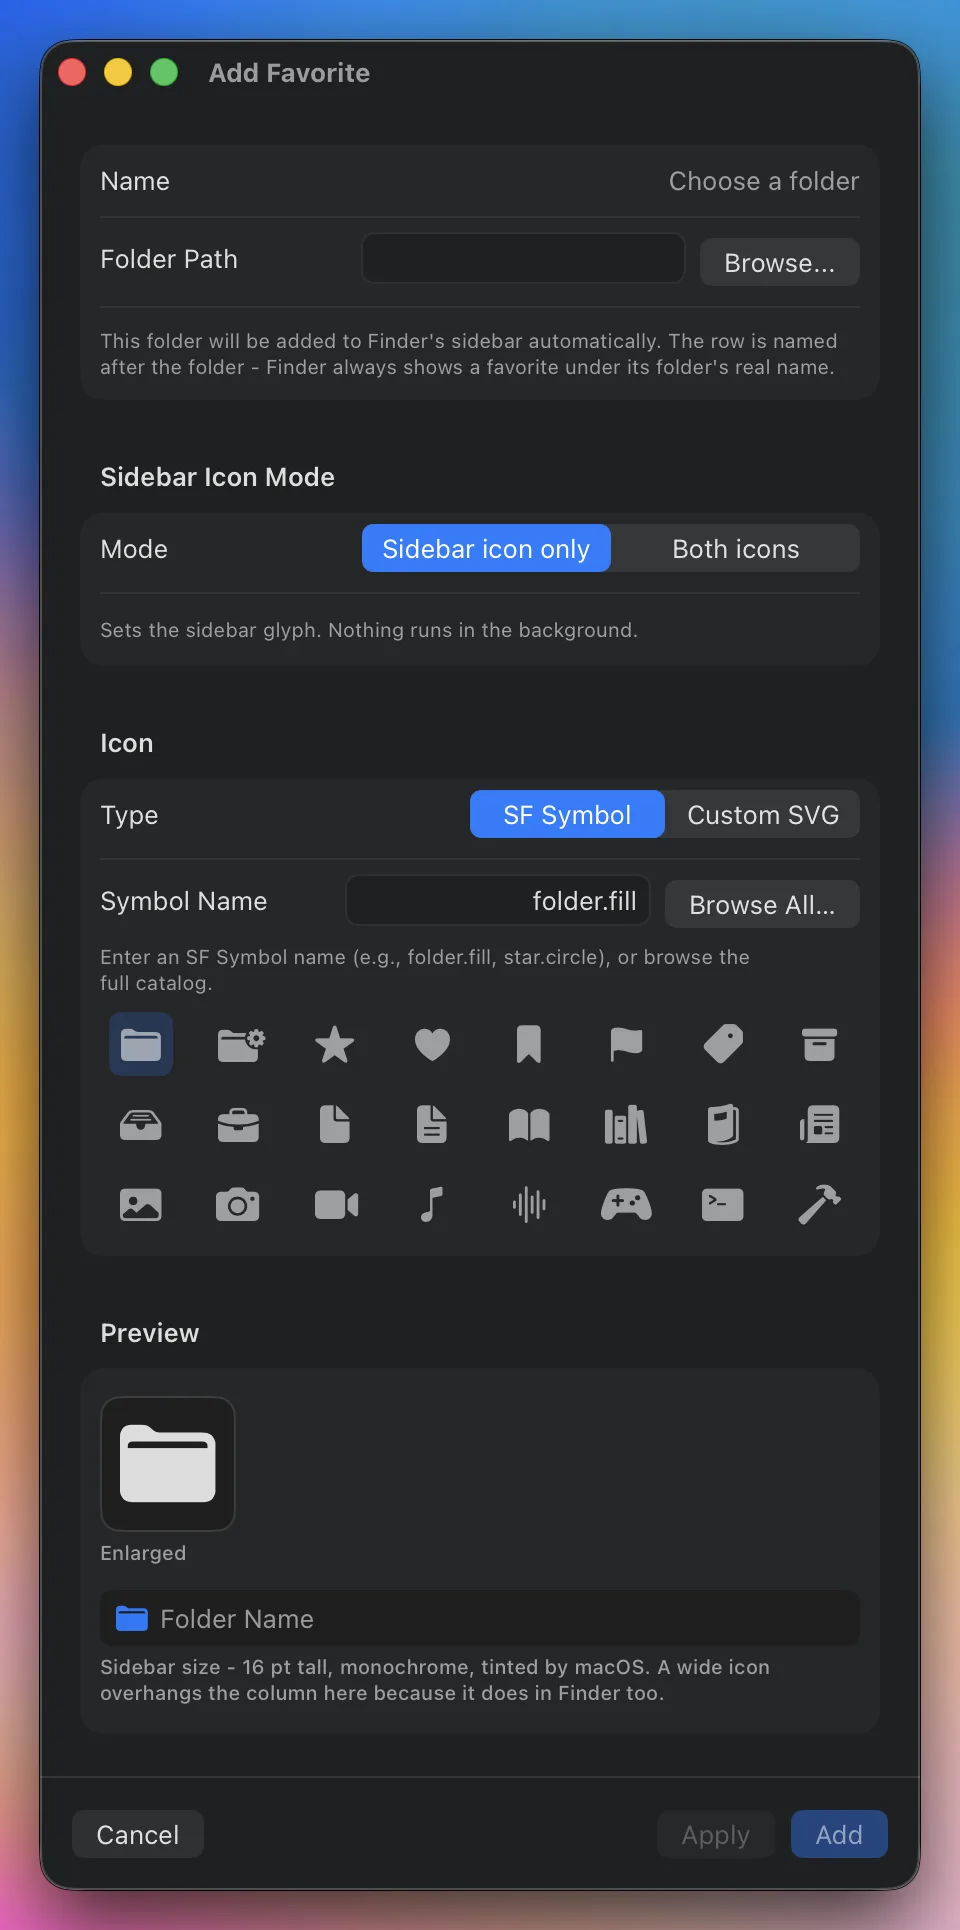Pick the camera symbol icon
Screen dimensions: 960x1930
[238, 1205]
